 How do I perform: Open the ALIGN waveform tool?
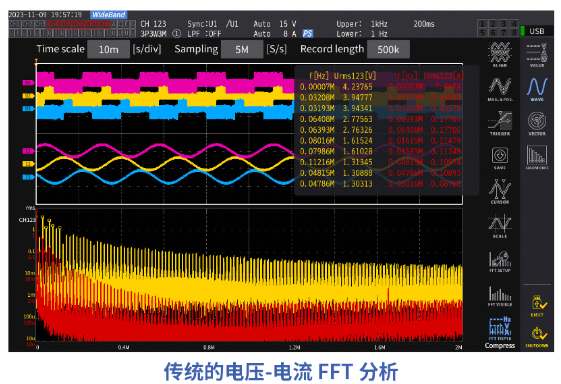500,54
